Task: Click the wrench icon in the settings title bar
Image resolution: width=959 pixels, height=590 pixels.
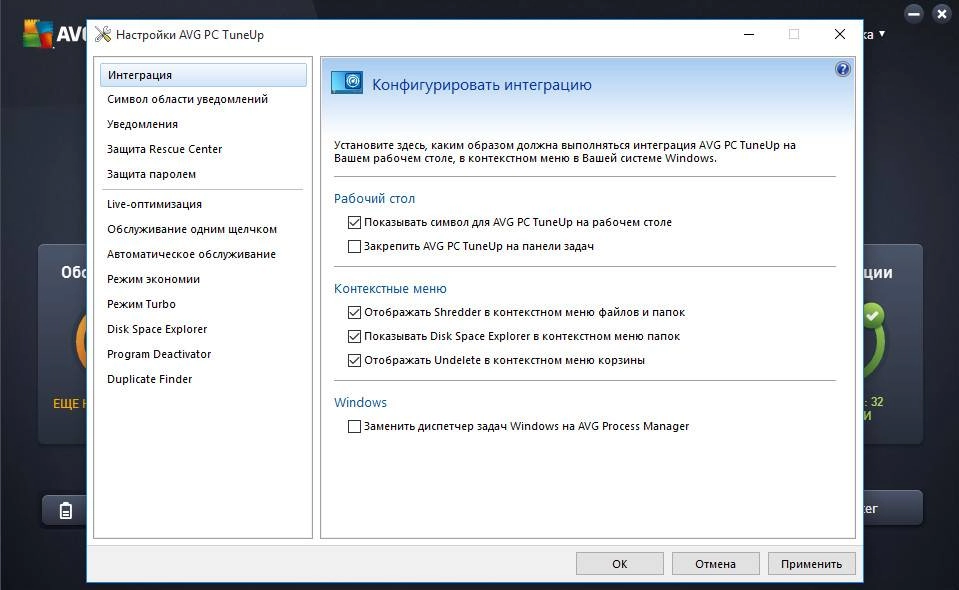Action: [103, 35]
